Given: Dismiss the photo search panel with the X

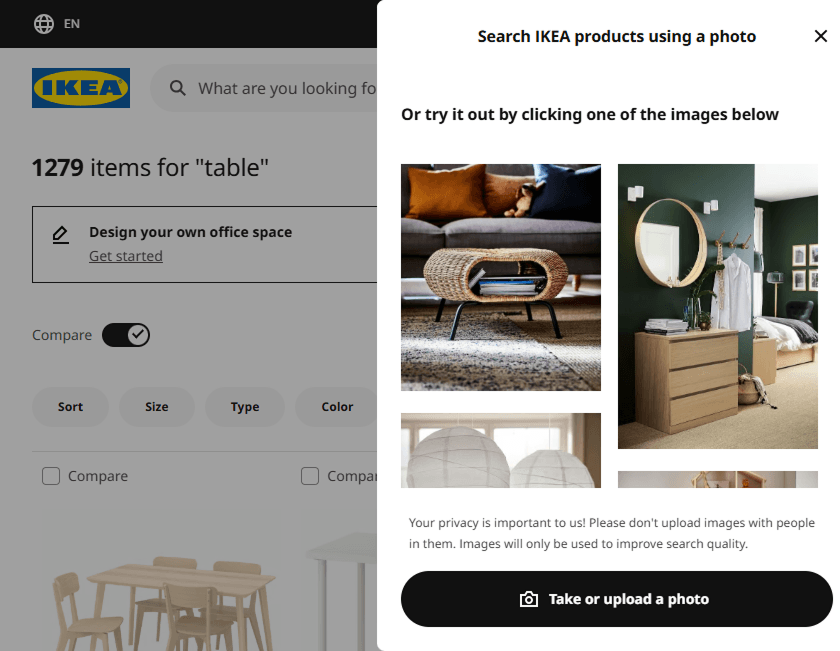Looking at the screenshot, I should tap(821, 35).
